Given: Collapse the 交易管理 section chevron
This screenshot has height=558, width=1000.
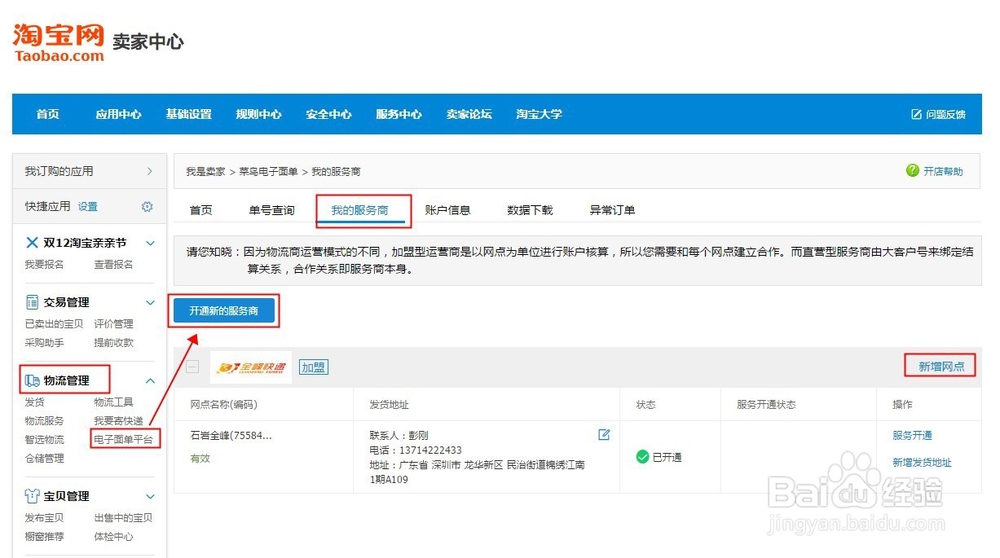Looking at the screenshot, I should coord(151,302).
